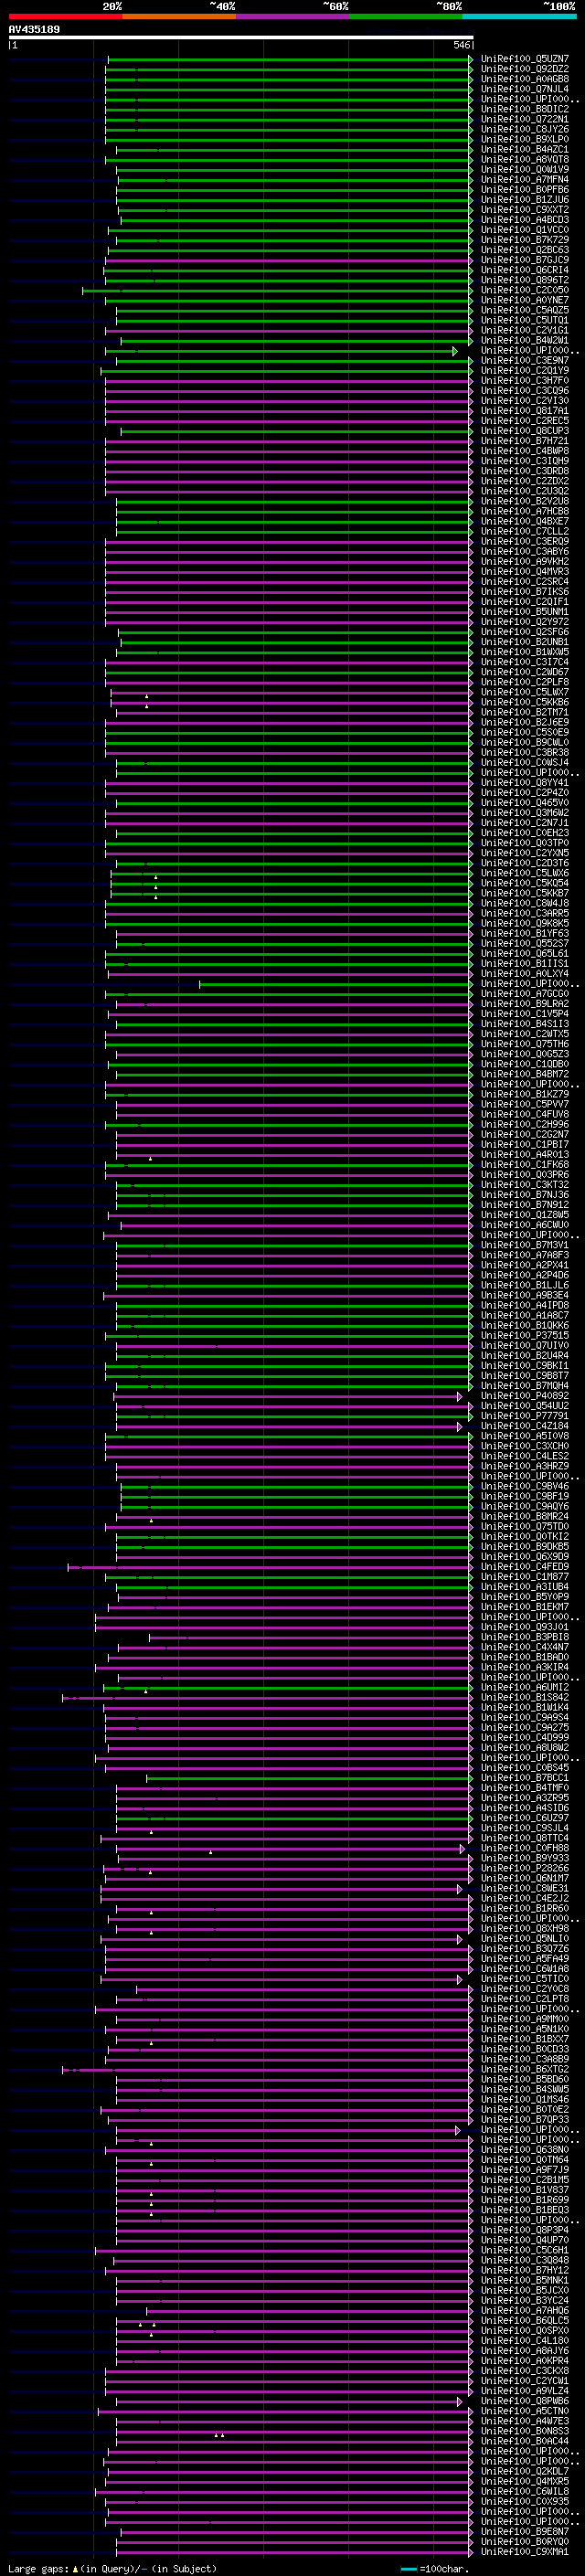Select the UniRef100_Q03PR6 label

[525, 1175]
